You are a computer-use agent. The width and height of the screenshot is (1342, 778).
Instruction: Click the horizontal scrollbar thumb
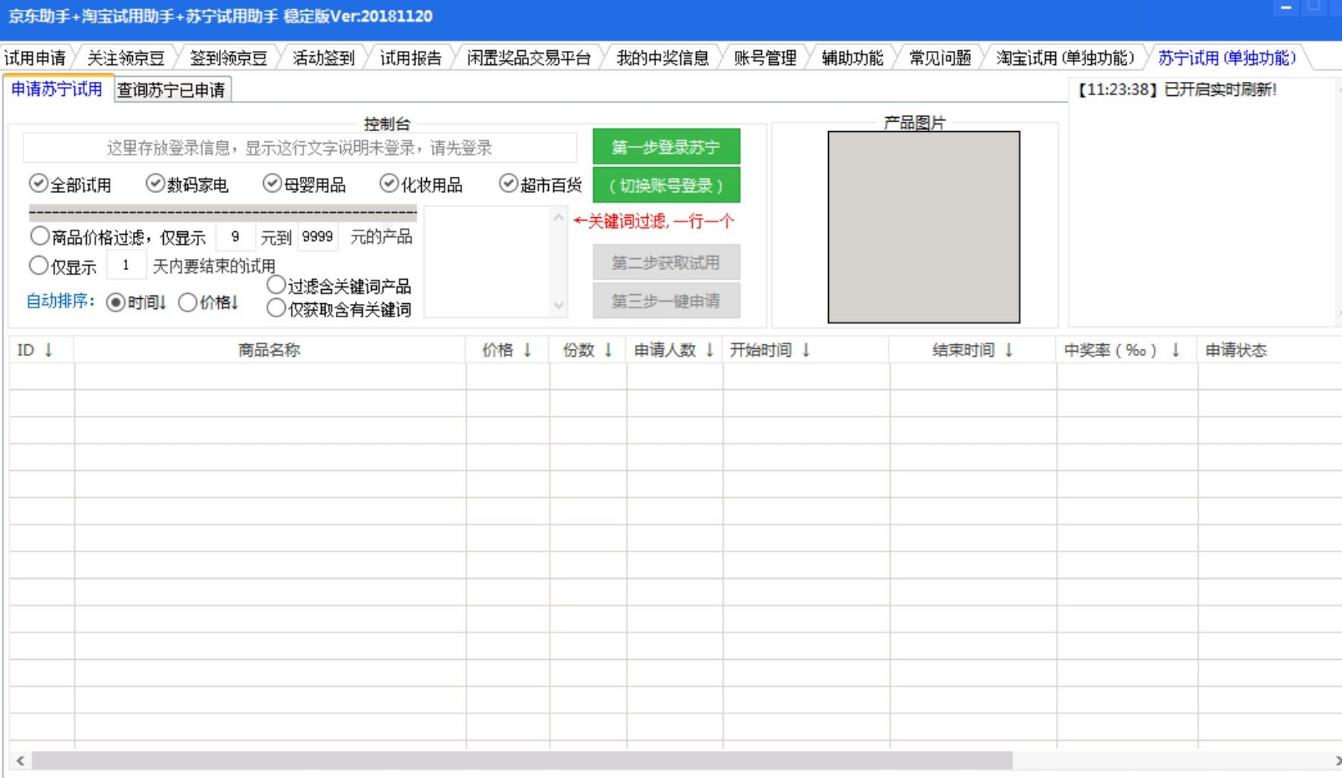pyautogui.click(x=522, y=761)
